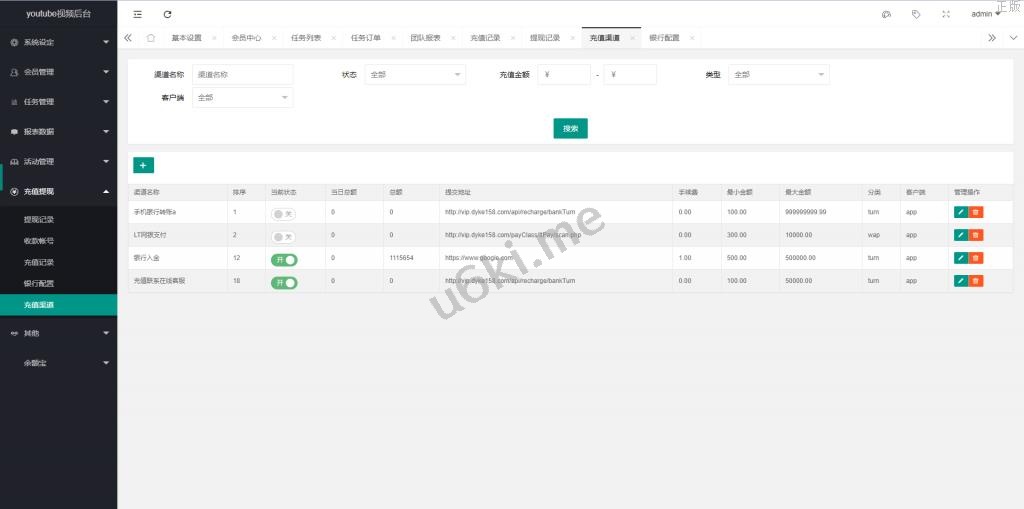Click the tag note icon in header

[916, 14]
